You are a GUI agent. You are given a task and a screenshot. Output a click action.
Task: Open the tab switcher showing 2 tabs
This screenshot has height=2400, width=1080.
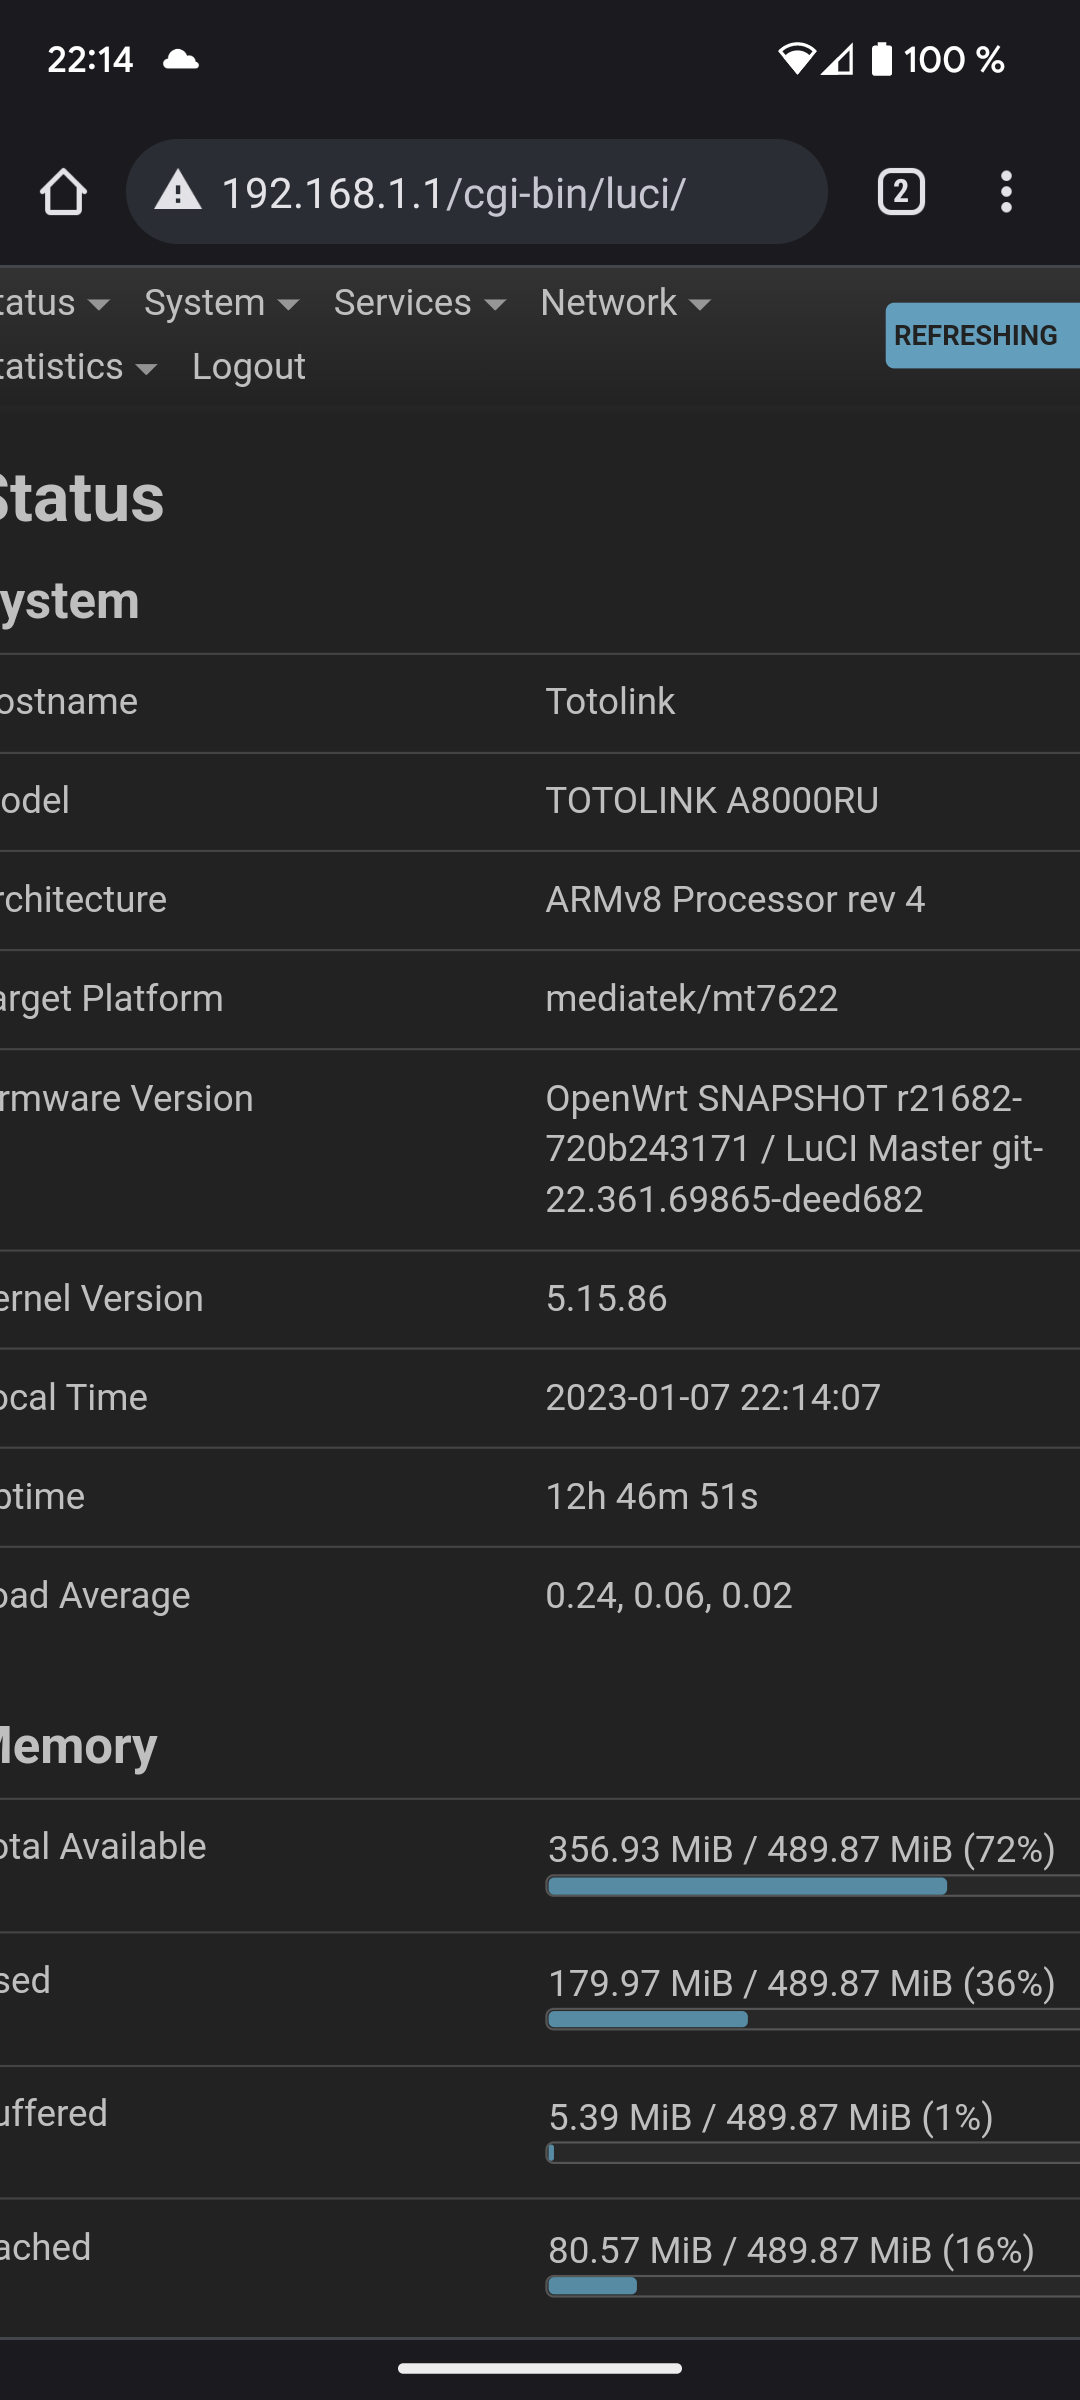click(901, 192)
